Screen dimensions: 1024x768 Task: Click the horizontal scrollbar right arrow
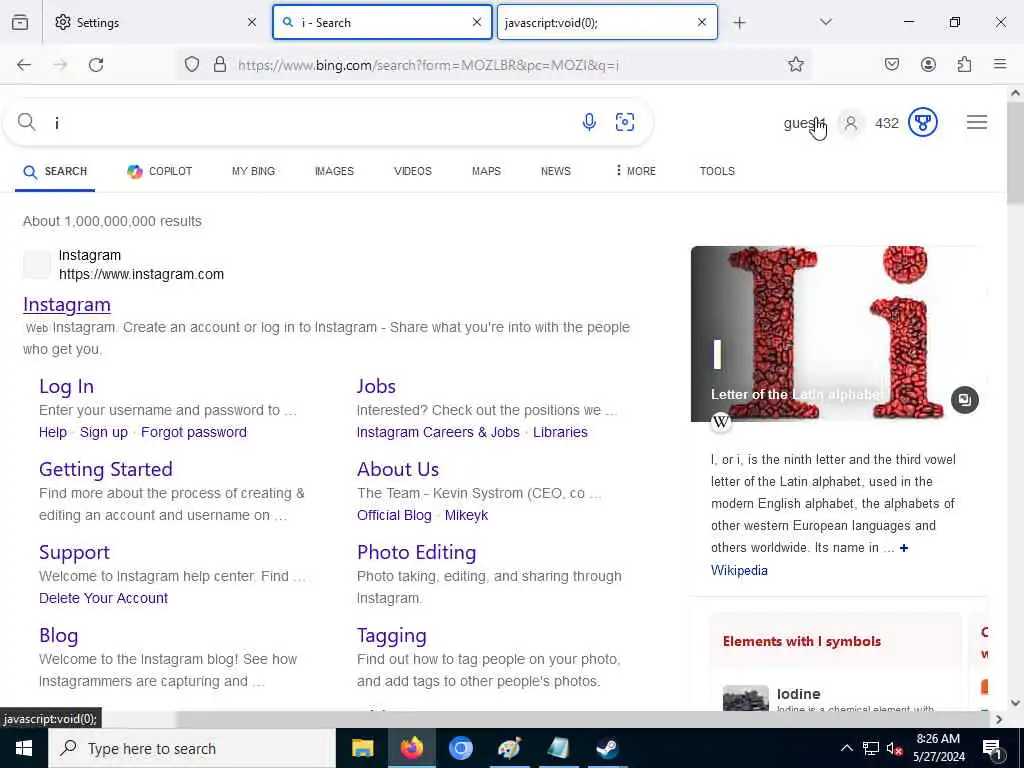[999, 719]
